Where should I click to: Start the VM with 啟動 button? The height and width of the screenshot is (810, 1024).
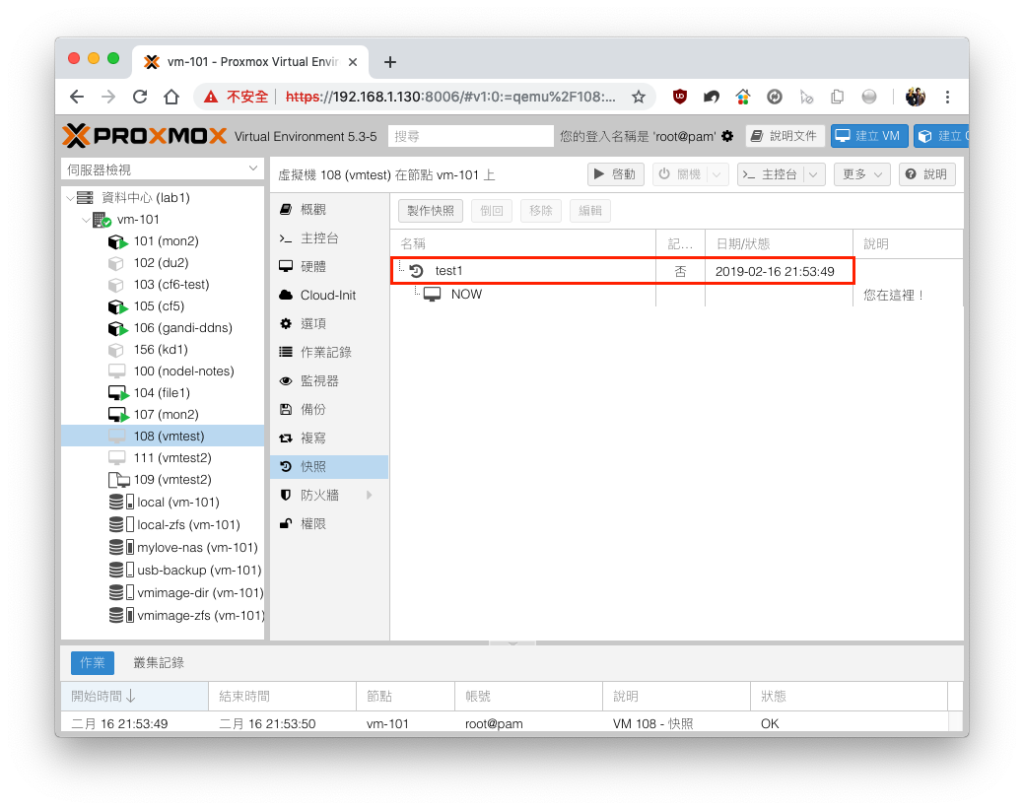[x=615, y=174]
